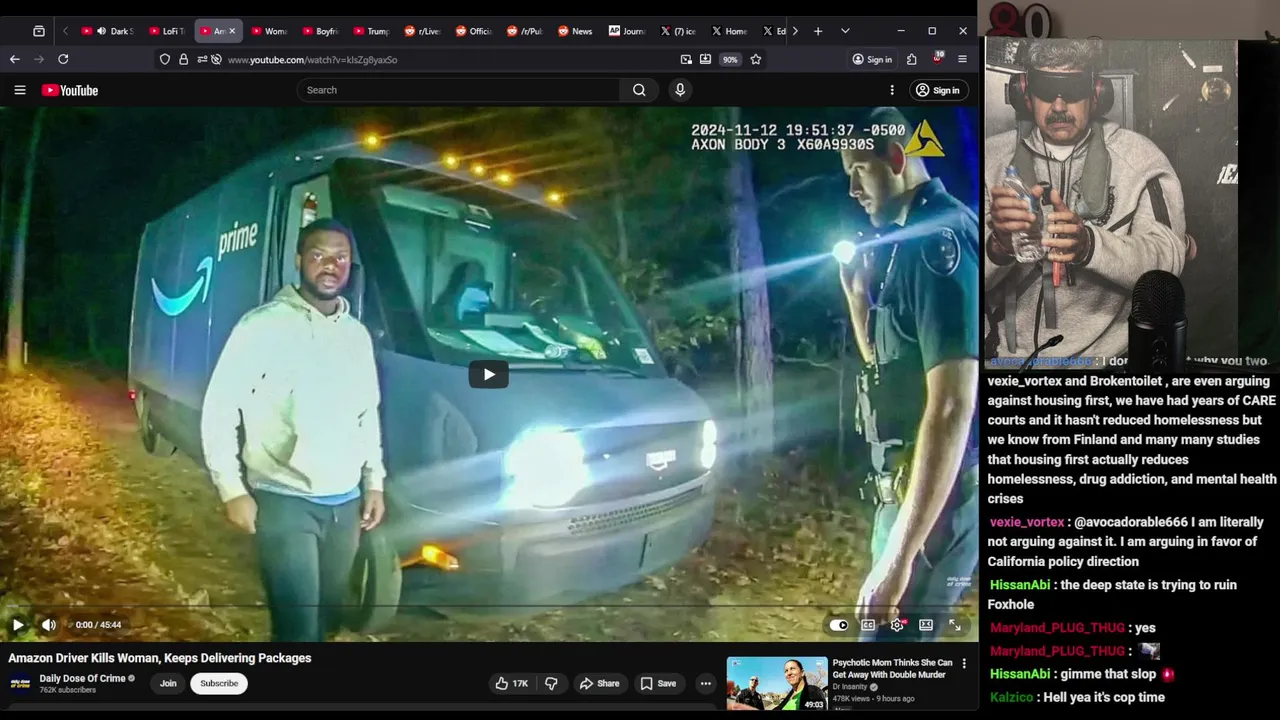Open the YouTube guide hamburger menu
1280x720 pixels.
(19, 90)
